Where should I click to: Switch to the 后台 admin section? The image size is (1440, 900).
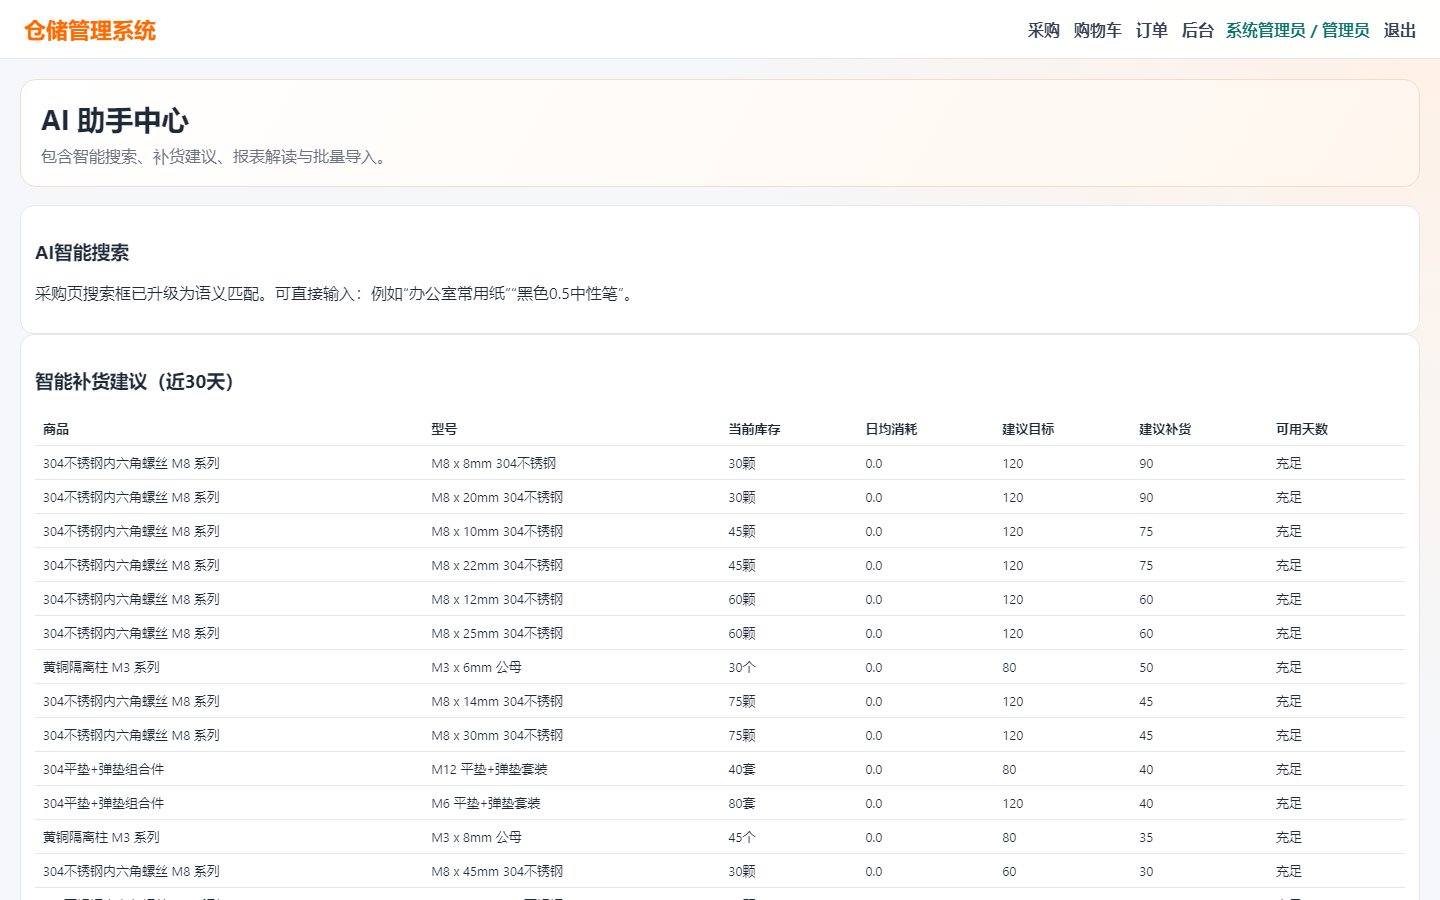(x=1197, y=30)
